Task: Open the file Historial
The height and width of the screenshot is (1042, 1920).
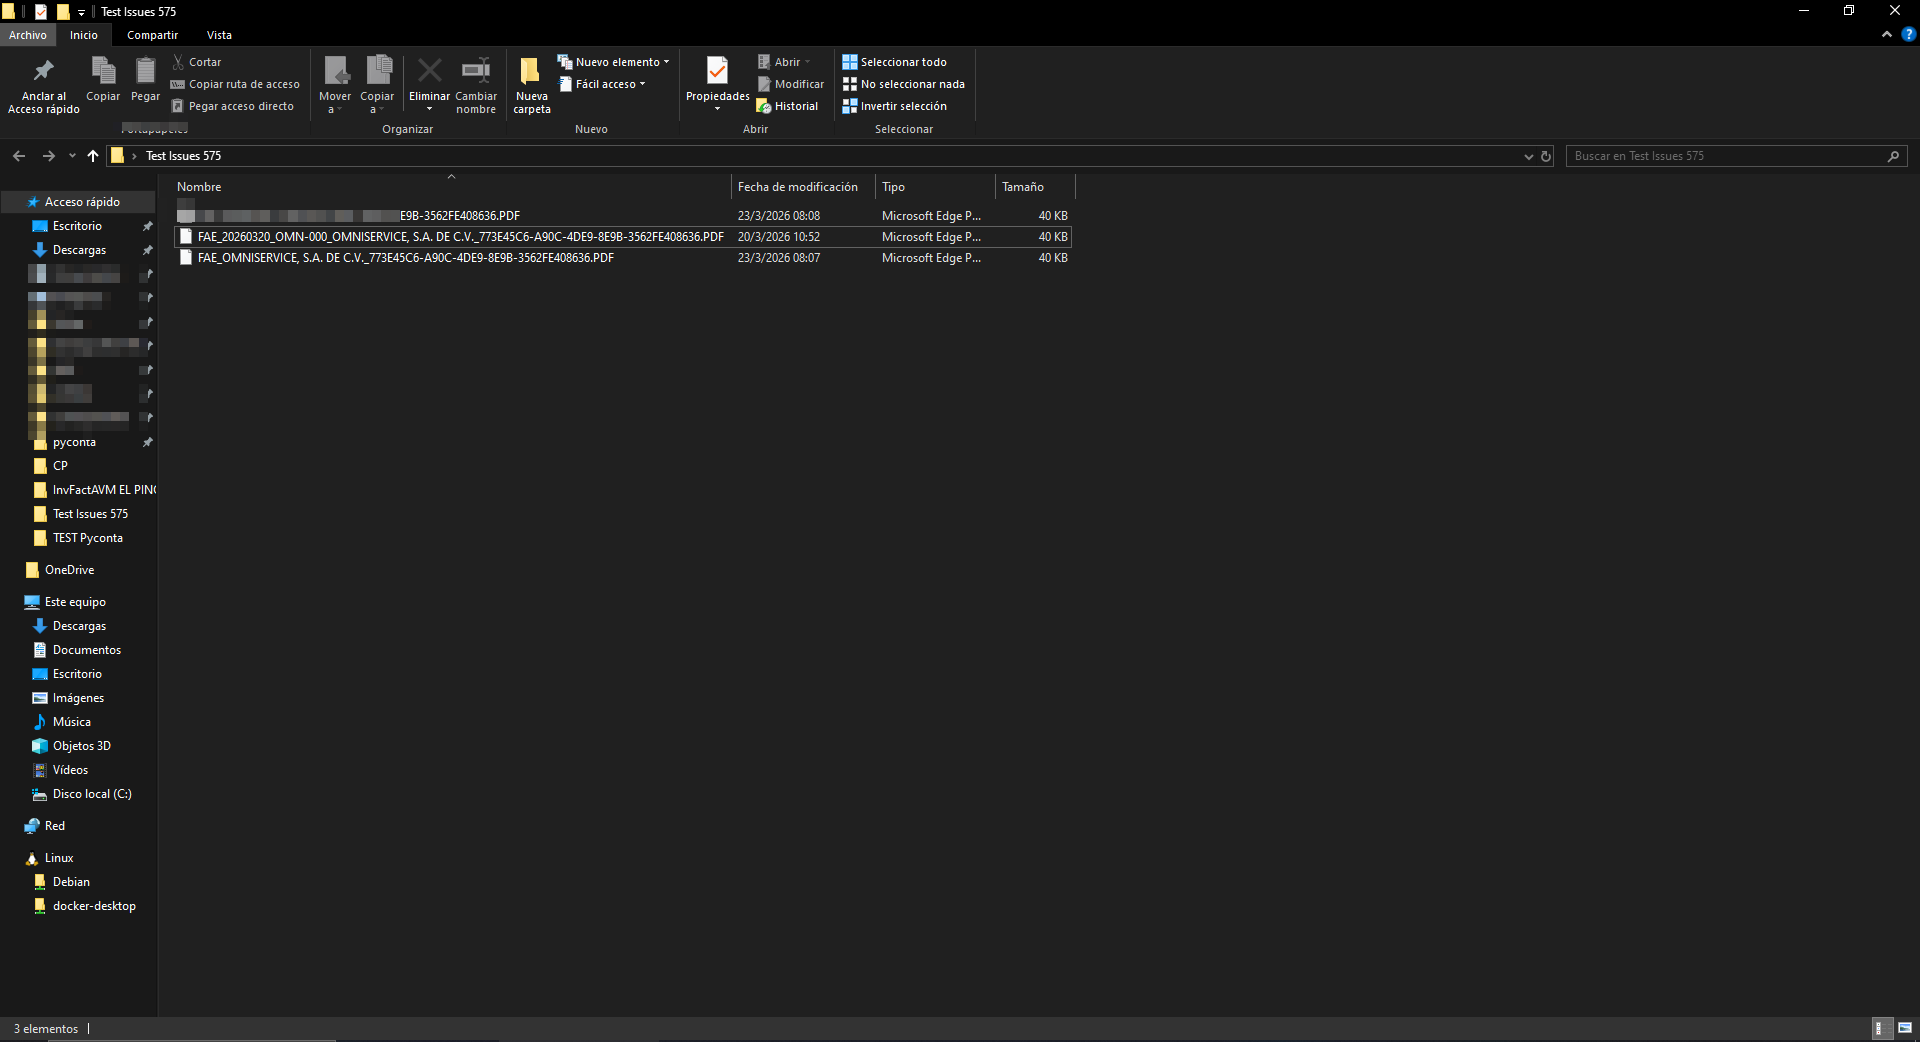Action: [787, 106]
